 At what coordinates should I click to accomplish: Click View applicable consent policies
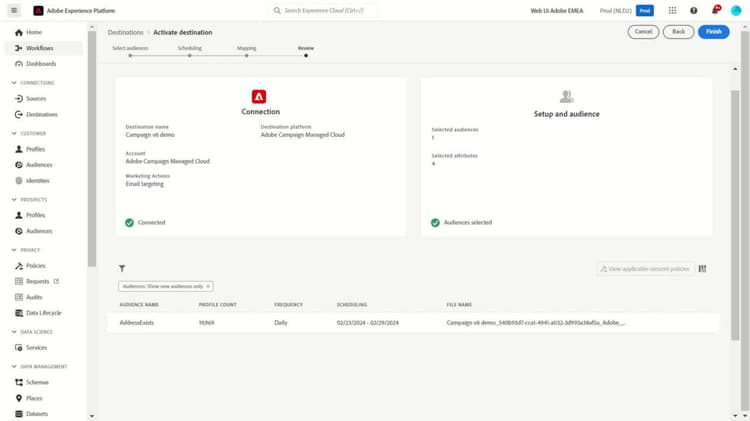click(645, 269)
